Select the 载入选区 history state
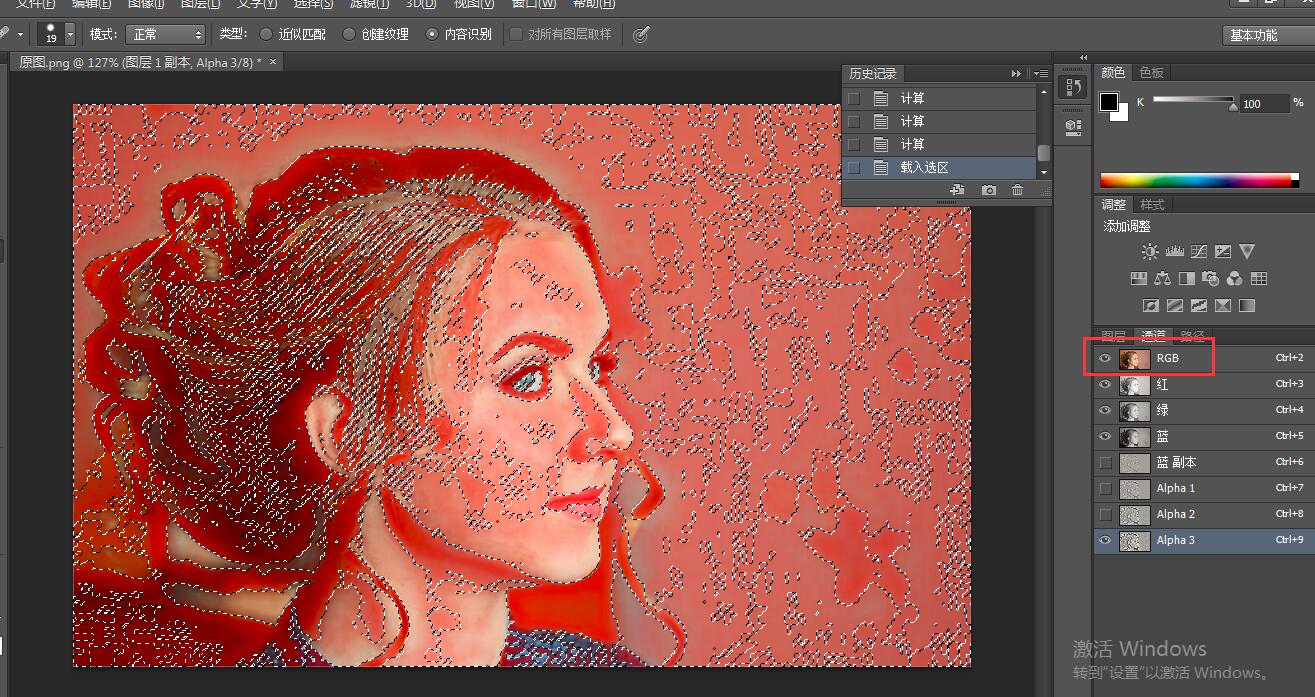Image resolution: width=1315 pixels, height=697 pixels. 924,168
